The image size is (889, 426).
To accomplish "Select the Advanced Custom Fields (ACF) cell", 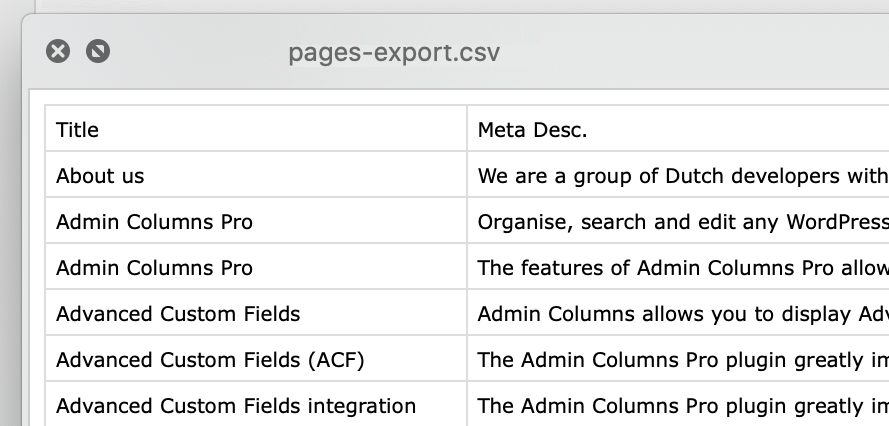I will point(255,360).
